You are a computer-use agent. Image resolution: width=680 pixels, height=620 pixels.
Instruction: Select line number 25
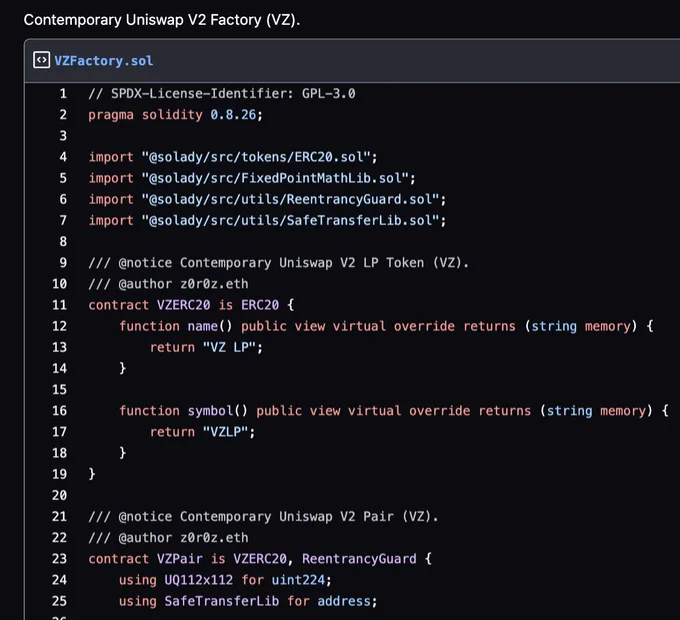click(x=59, y=601)
